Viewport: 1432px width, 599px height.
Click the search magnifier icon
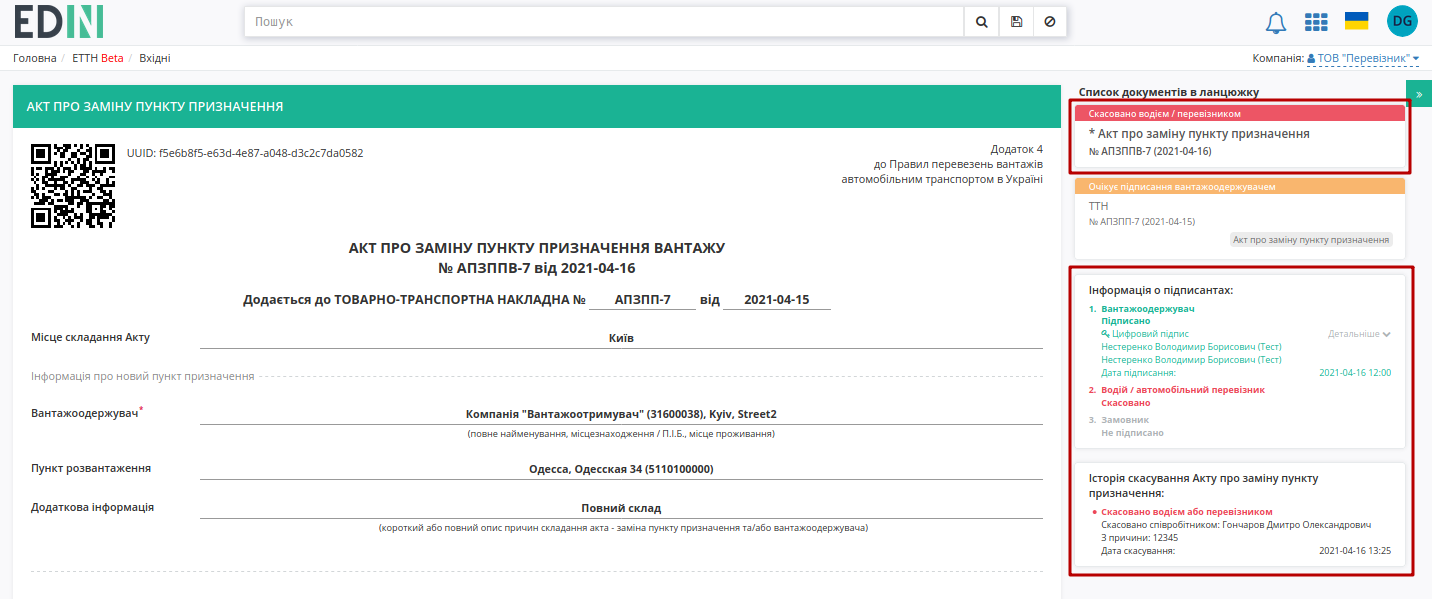tap(981, 21)
